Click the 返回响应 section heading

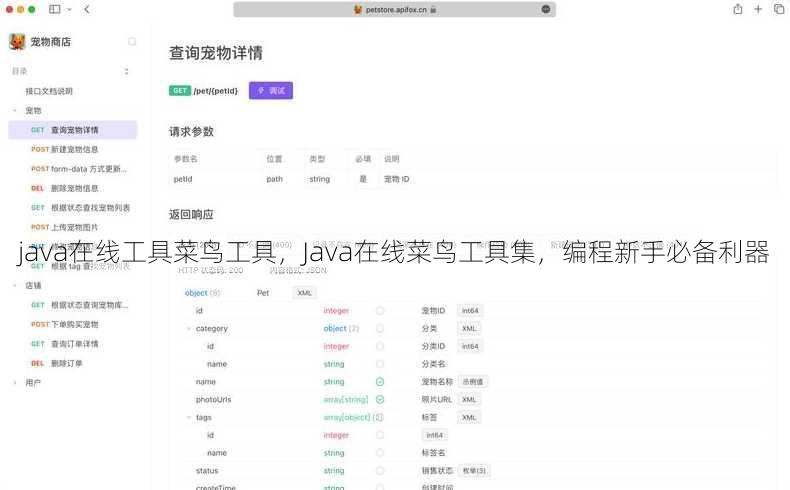[x=191, y=215]
